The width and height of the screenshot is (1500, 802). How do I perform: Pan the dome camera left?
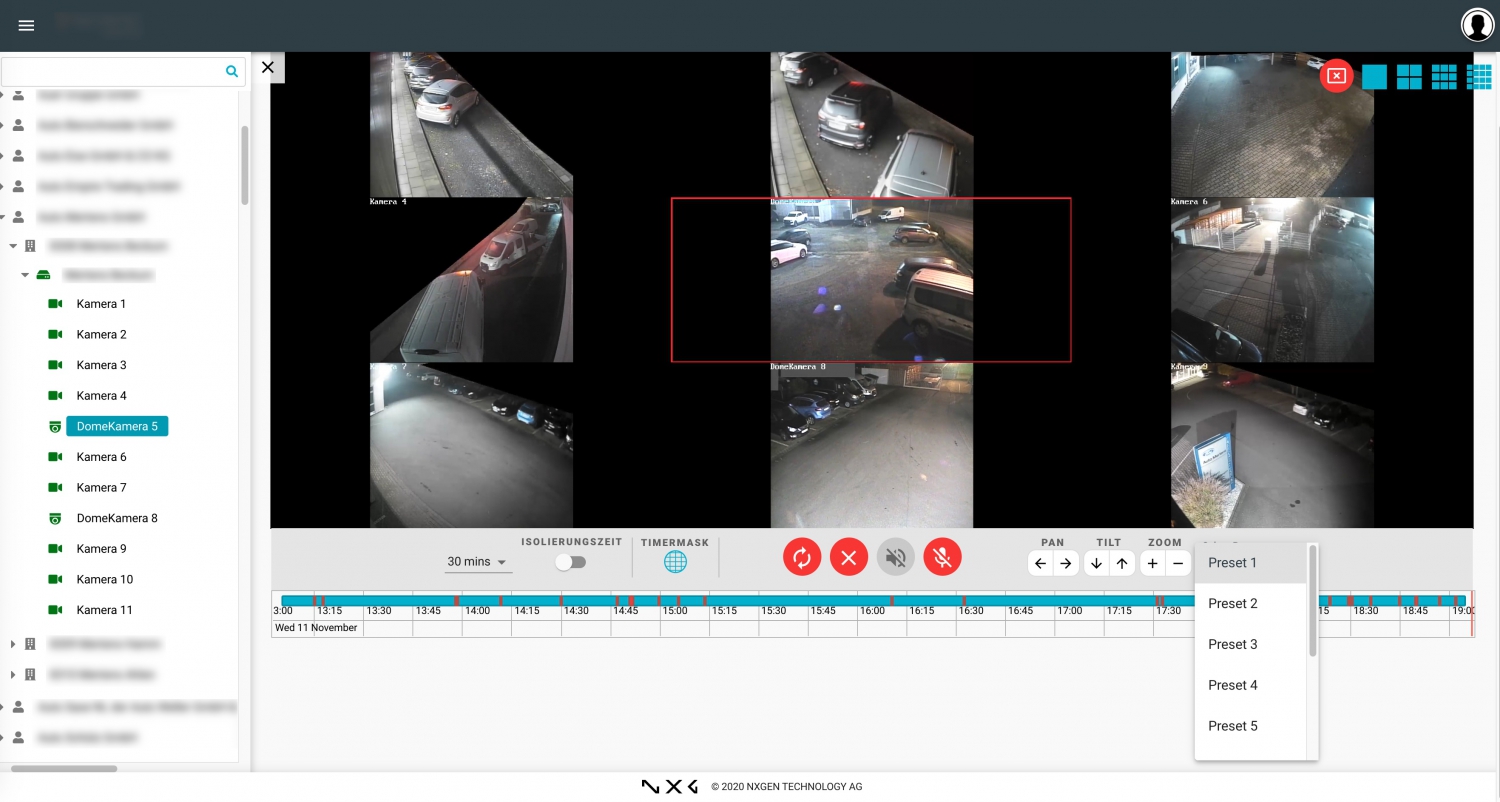(x=1040, y=563)
